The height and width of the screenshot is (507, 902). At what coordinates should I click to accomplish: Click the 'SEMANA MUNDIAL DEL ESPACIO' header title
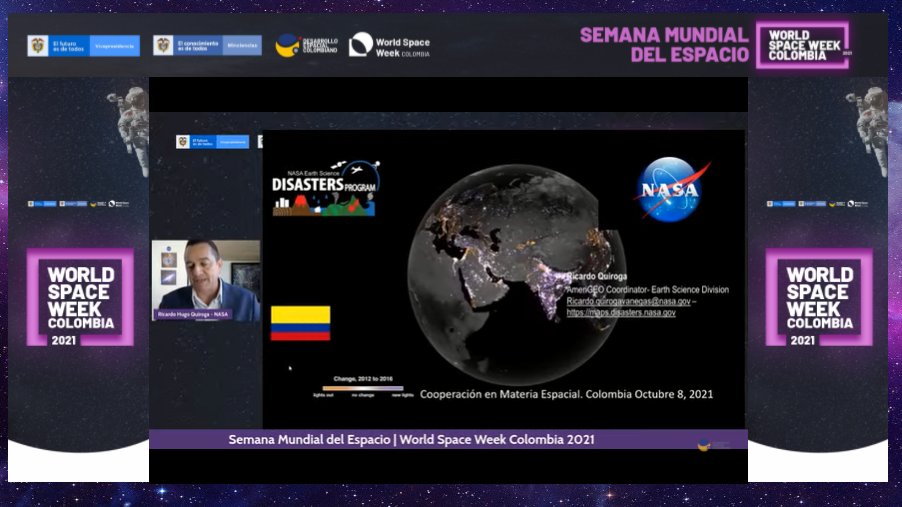click(664, 45)
